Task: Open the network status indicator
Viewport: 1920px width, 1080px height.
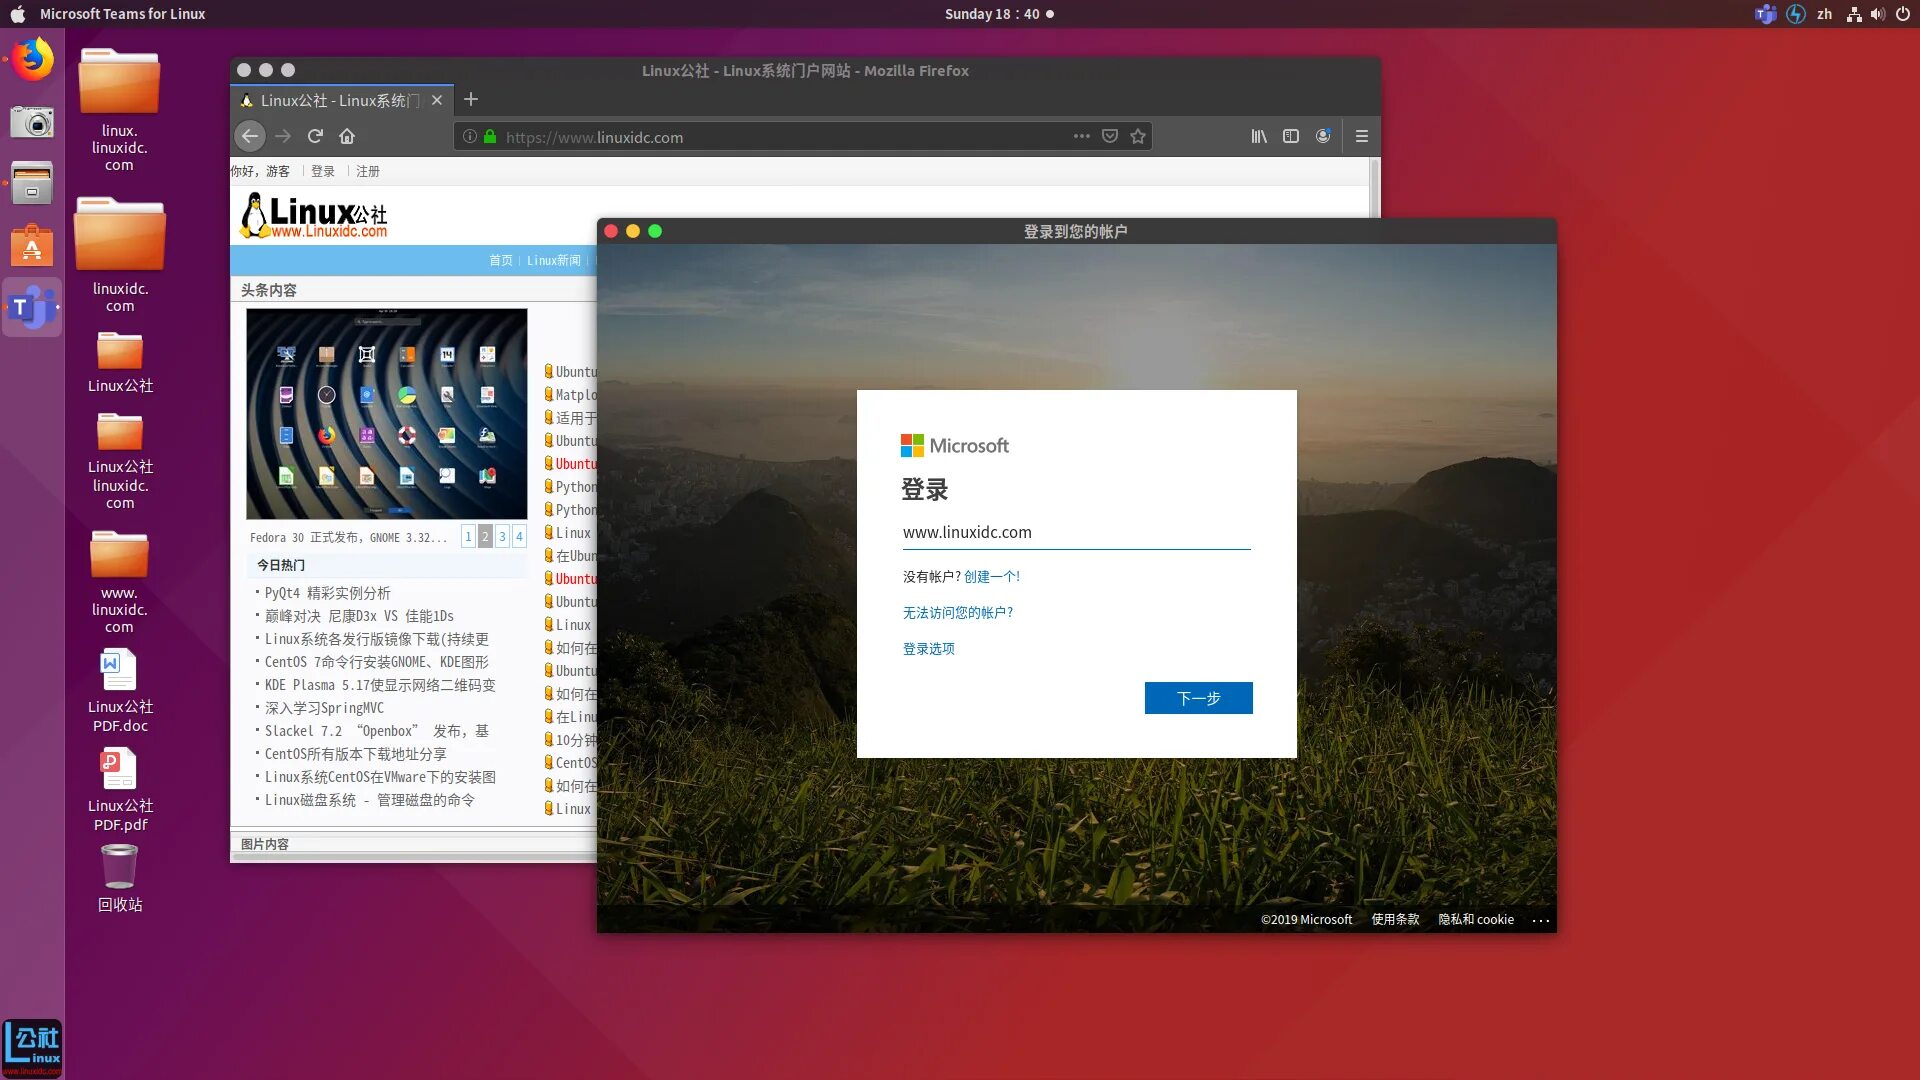Action: tap(1853, 14)
